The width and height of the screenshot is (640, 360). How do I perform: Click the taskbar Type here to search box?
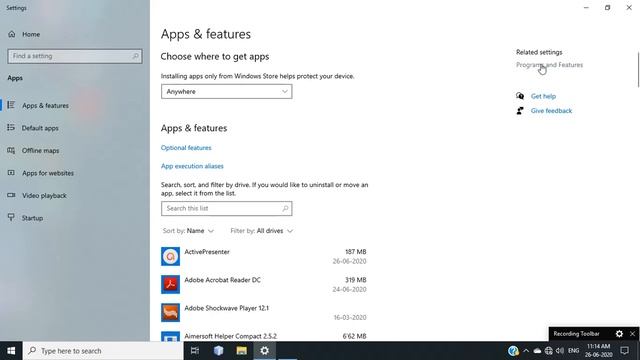pyautogui.click(x=103, y=351)
